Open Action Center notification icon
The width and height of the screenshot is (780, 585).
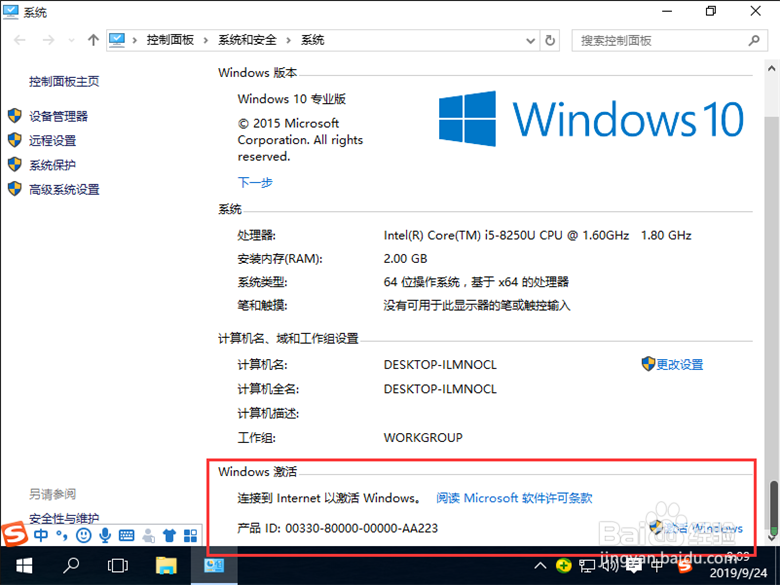(x=634, y=566)
